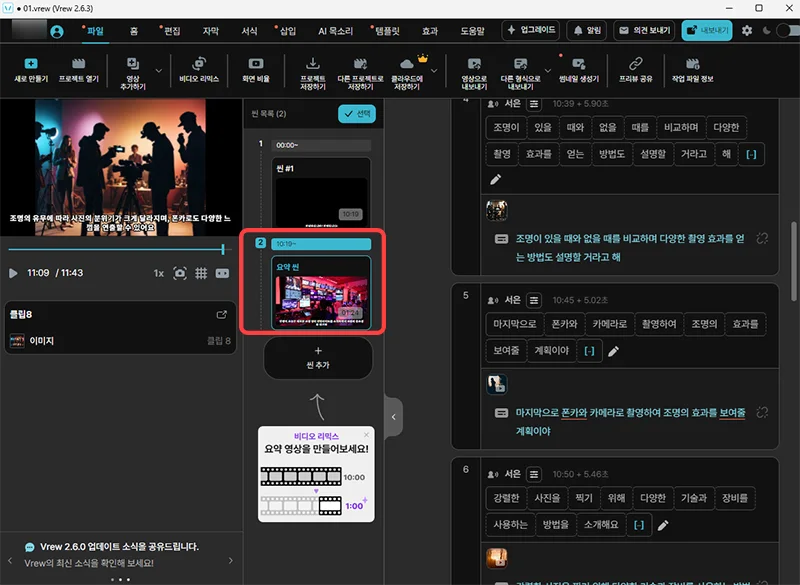Collapse the scene list panel arrow
The width and height of the screenshot is (800, 585).
point(393,417)
